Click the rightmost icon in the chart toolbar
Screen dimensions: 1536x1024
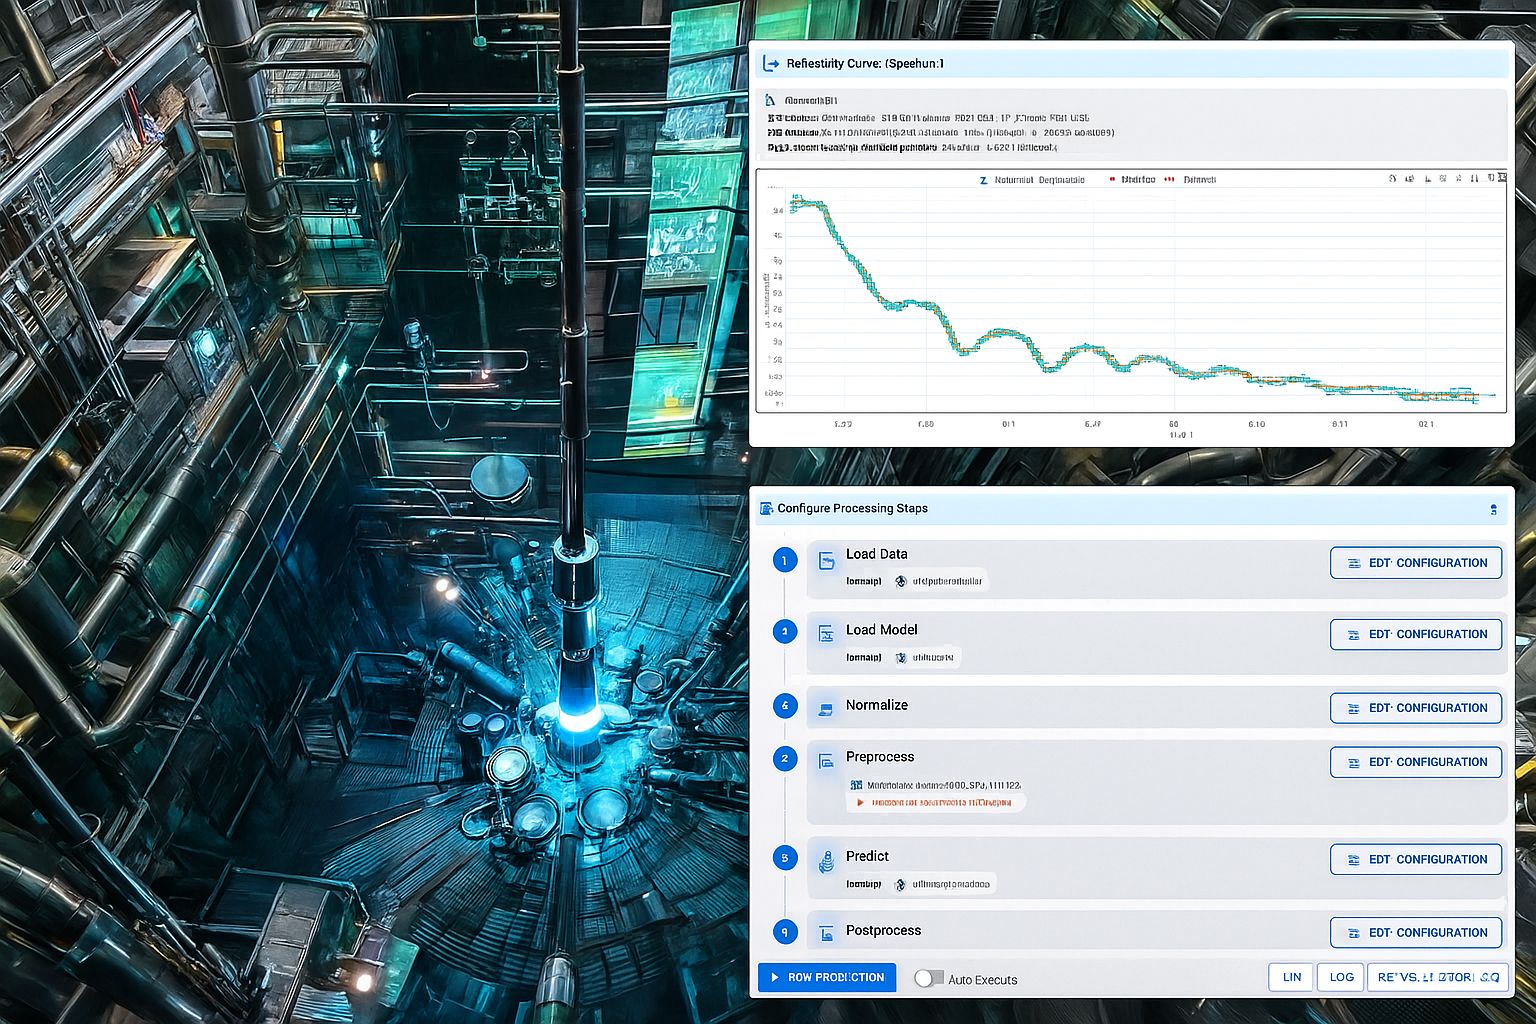click(x=1501, y=178)
